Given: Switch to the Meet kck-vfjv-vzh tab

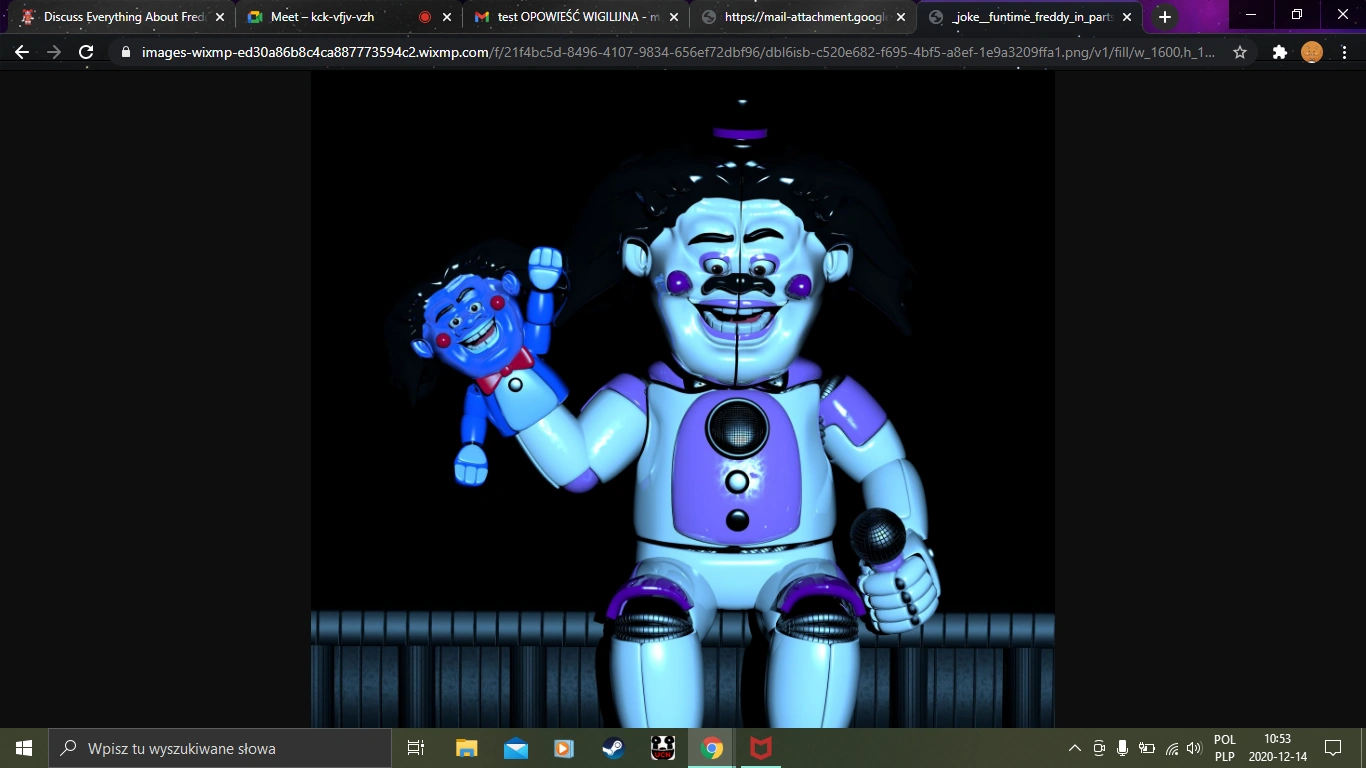Looking at the screenshot, I should pos(320,16).
